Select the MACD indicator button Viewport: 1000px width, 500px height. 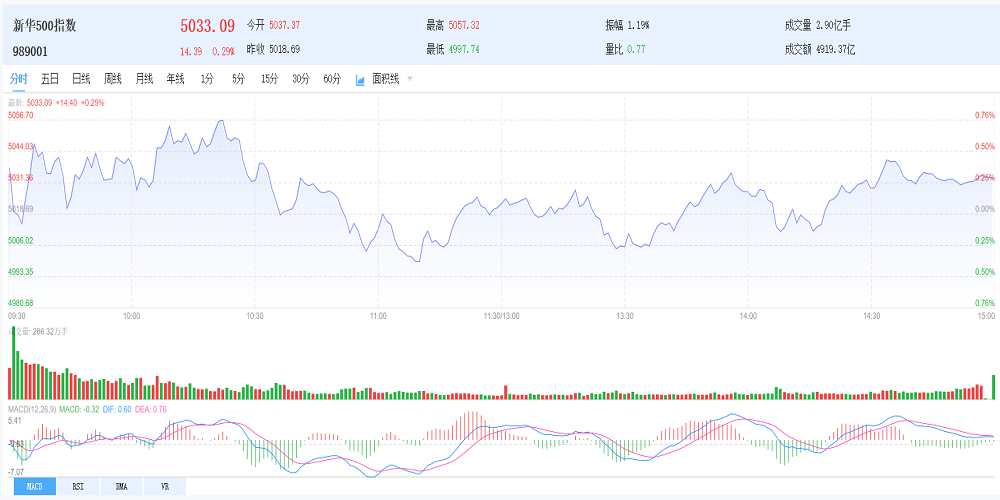(x=34, y=487)
